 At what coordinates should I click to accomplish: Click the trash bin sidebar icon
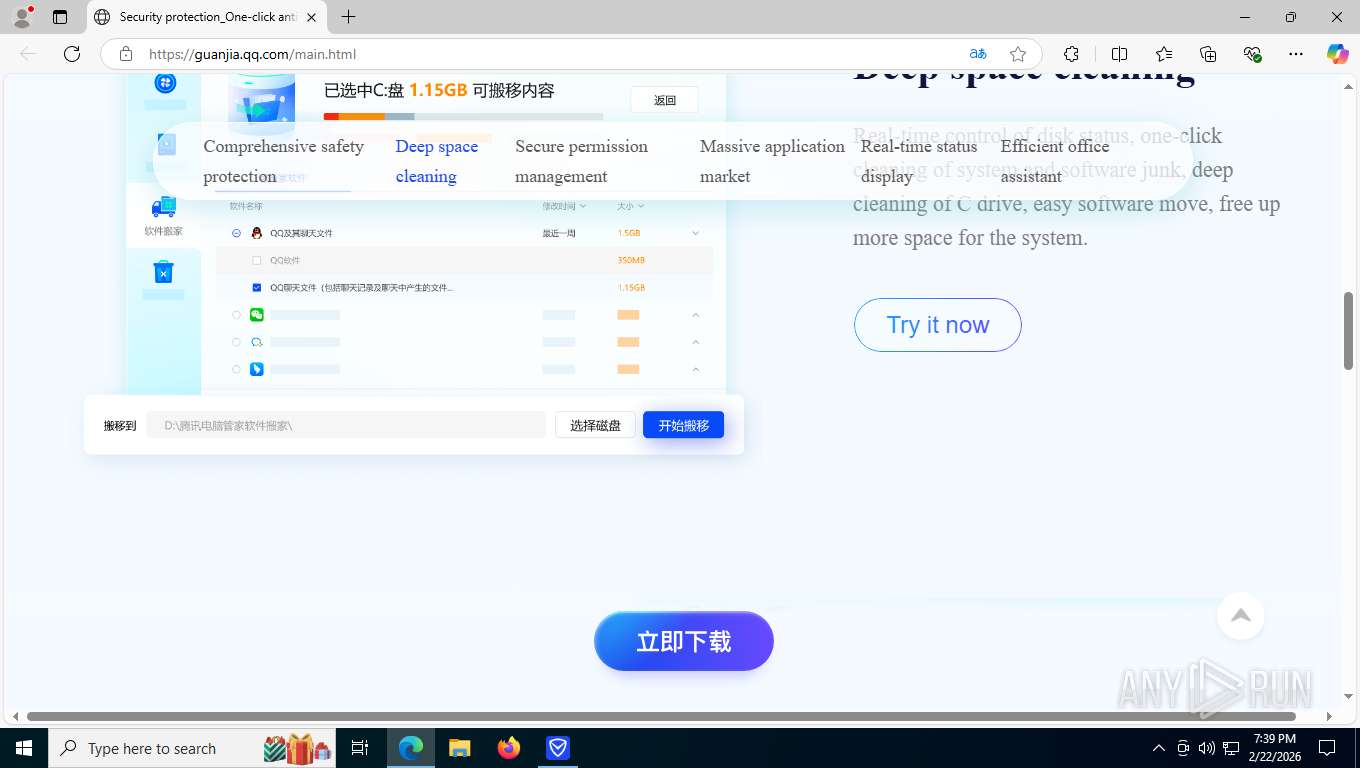[x=163, y=272]
